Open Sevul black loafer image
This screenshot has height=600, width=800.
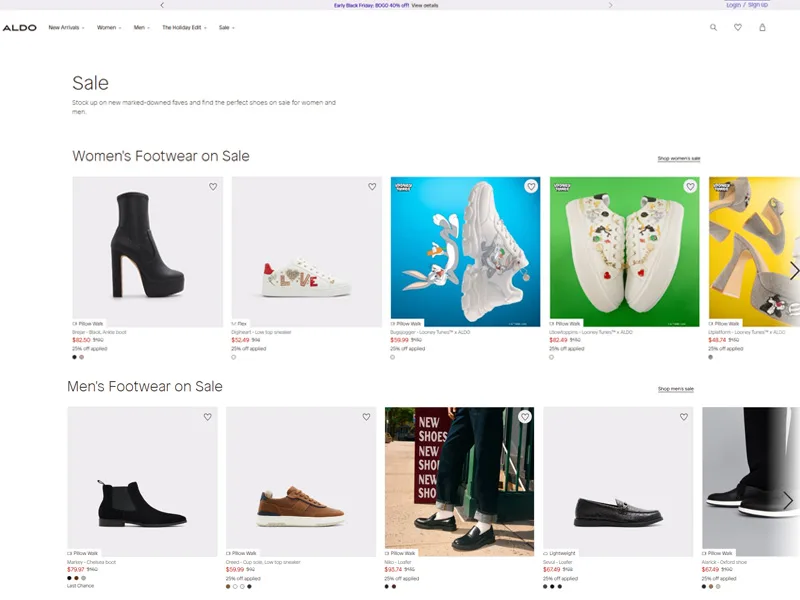point(618,482)
